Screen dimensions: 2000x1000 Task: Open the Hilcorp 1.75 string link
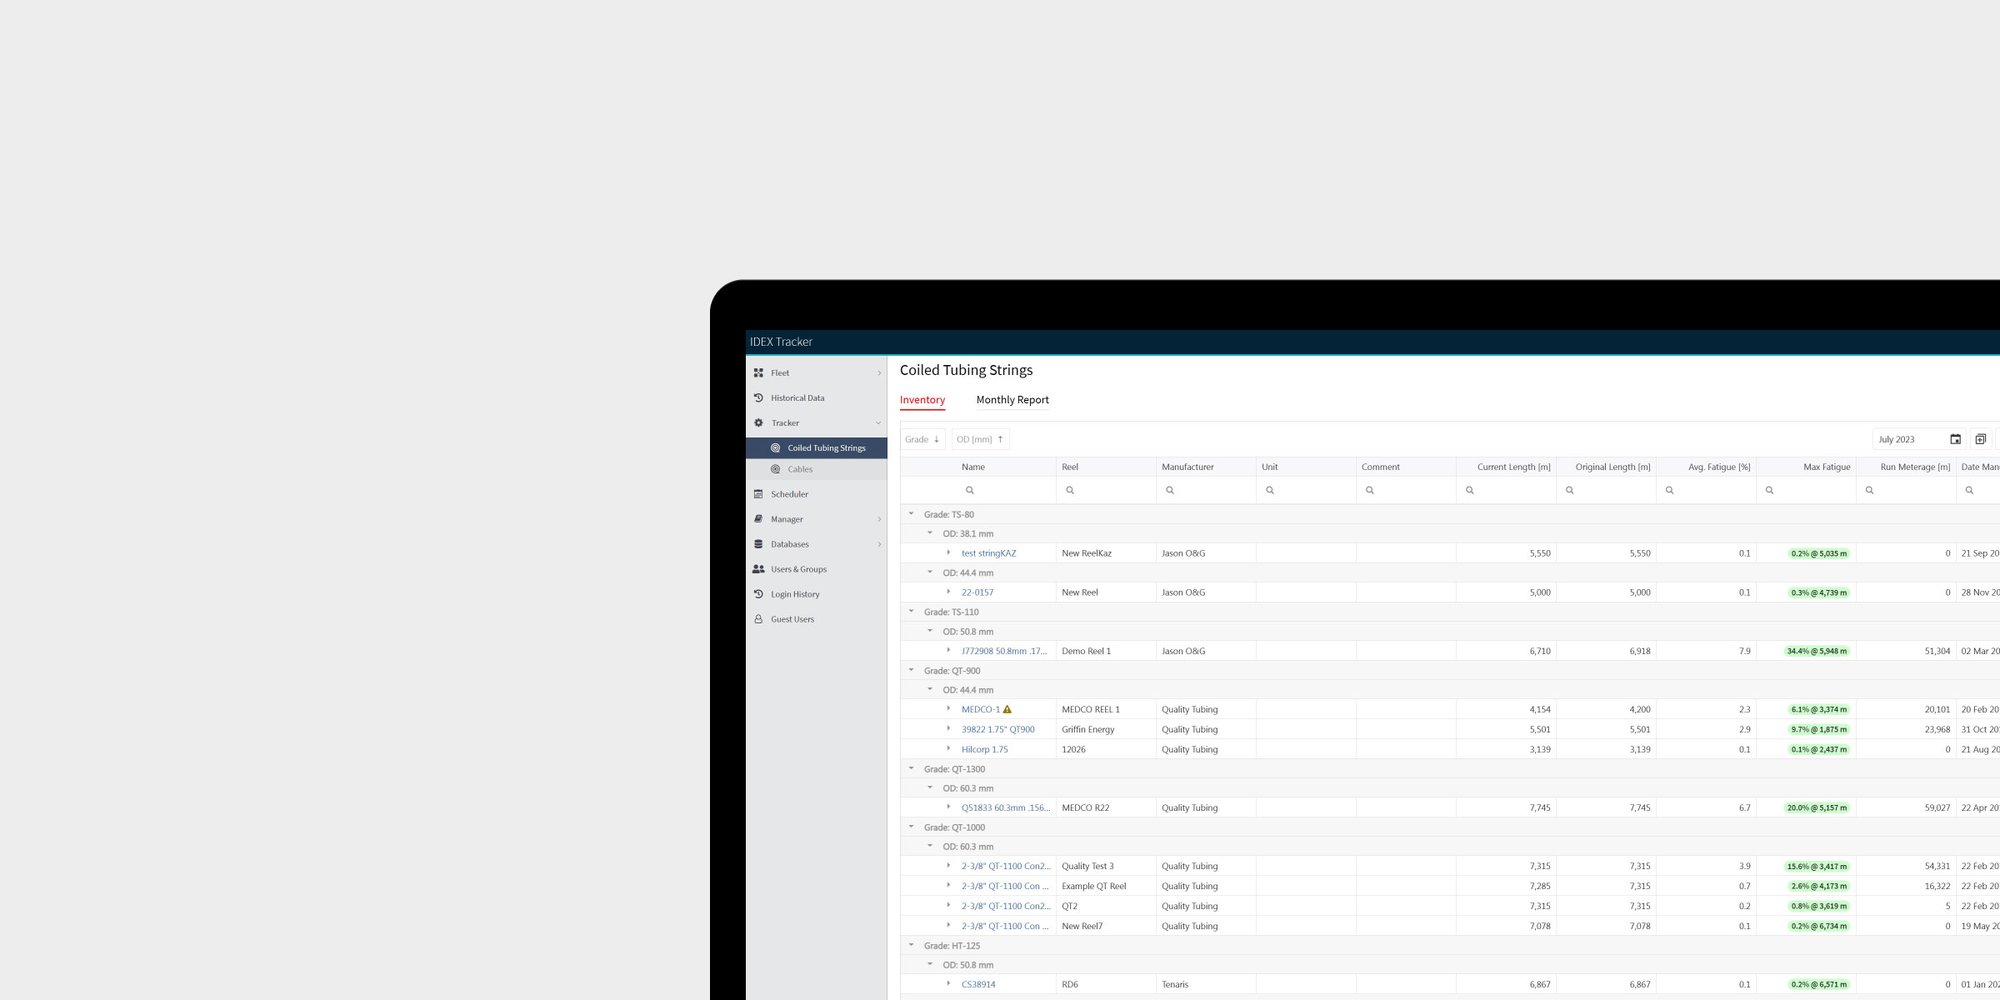[x=985, y=749]
